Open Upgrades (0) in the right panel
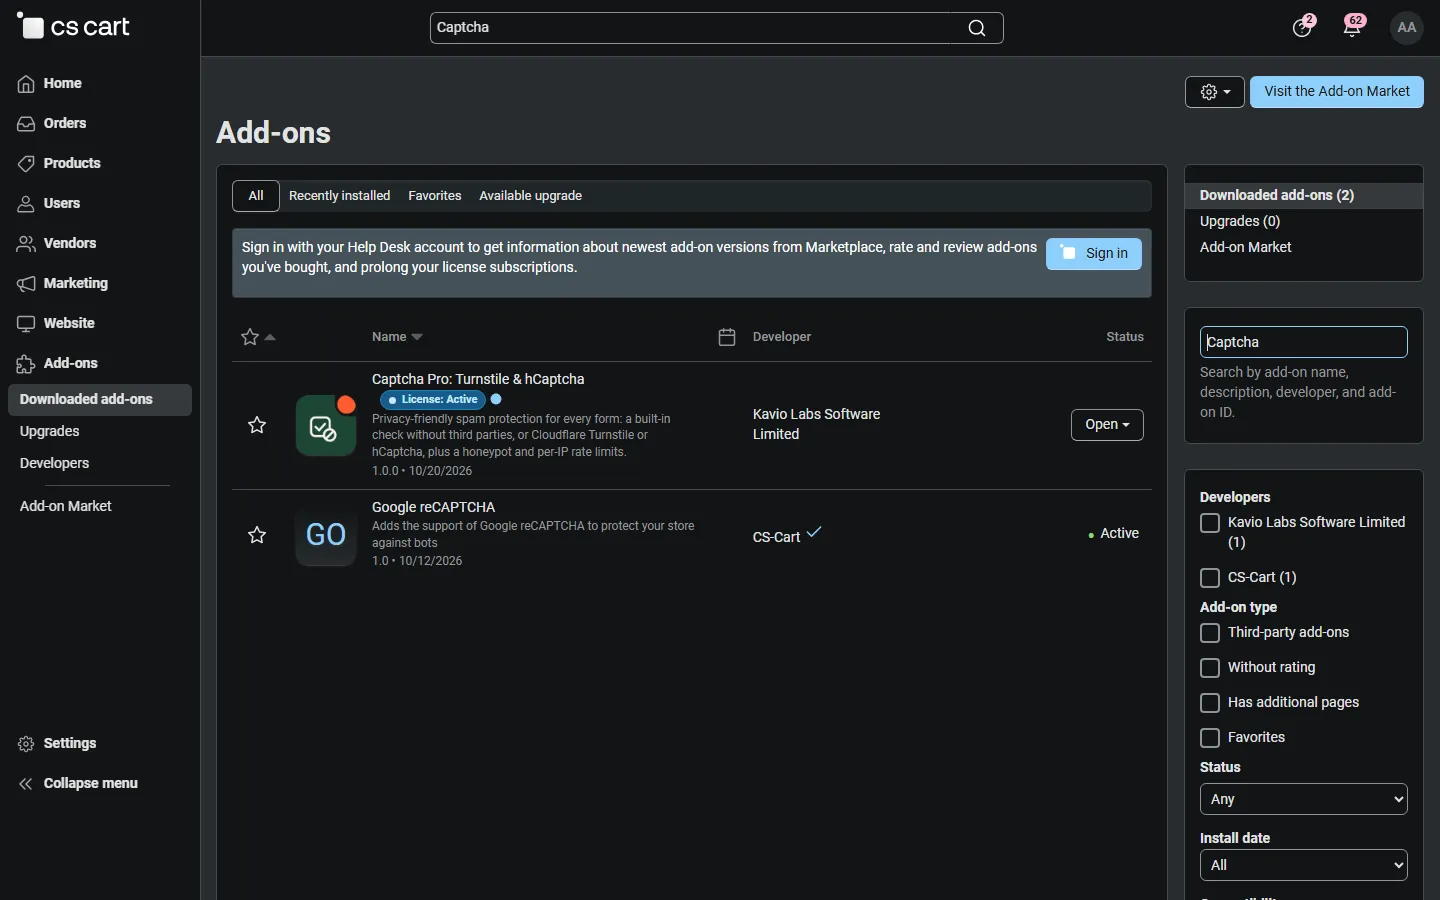Viewport: 1440px width, 900px height. tap(1240, 222)
